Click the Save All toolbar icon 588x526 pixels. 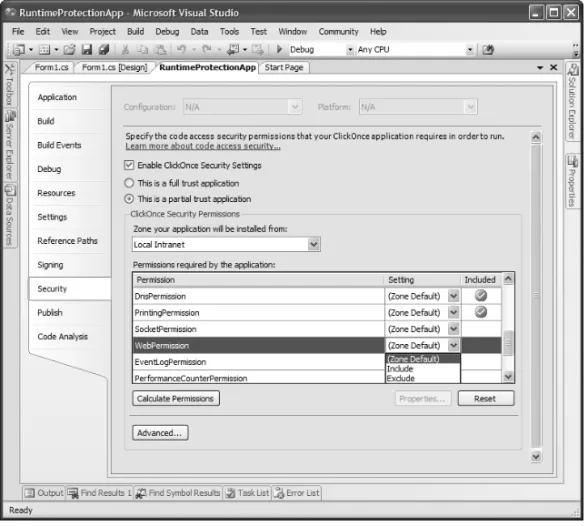pos(104,49)
